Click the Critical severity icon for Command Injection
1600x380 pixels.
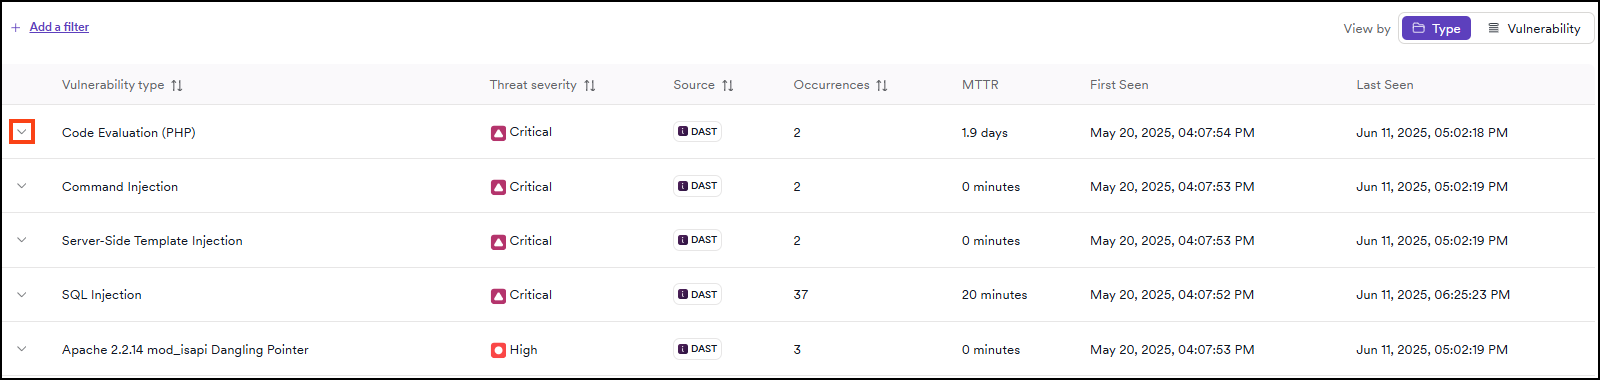(x=498, y=187)
